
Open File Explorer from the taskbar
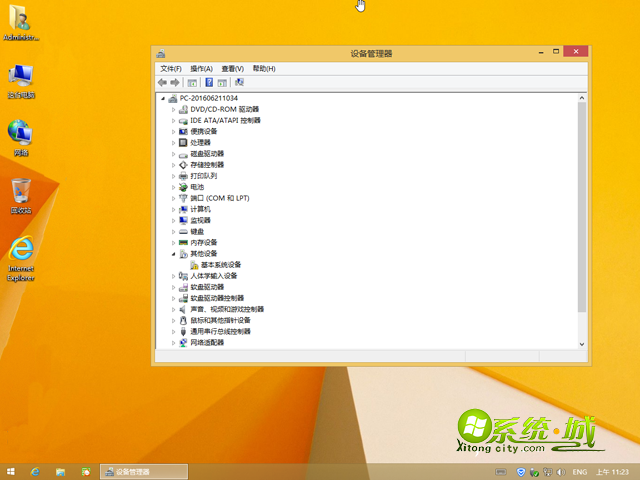click(60, 472)
